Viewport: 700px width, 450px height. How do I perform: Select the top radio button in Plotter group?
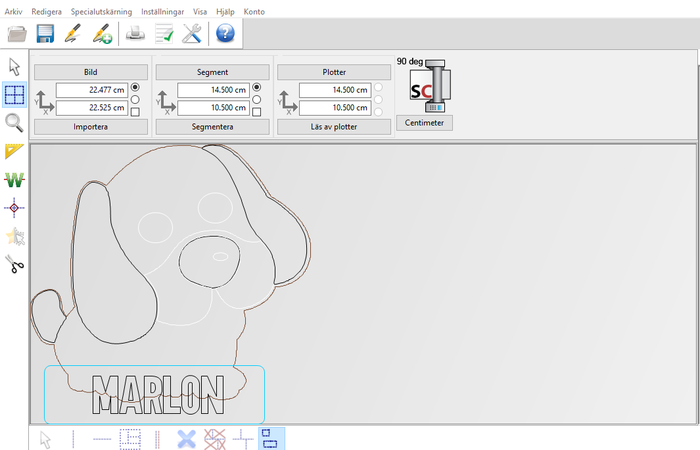pyautogui.click(x=378, y=87)
